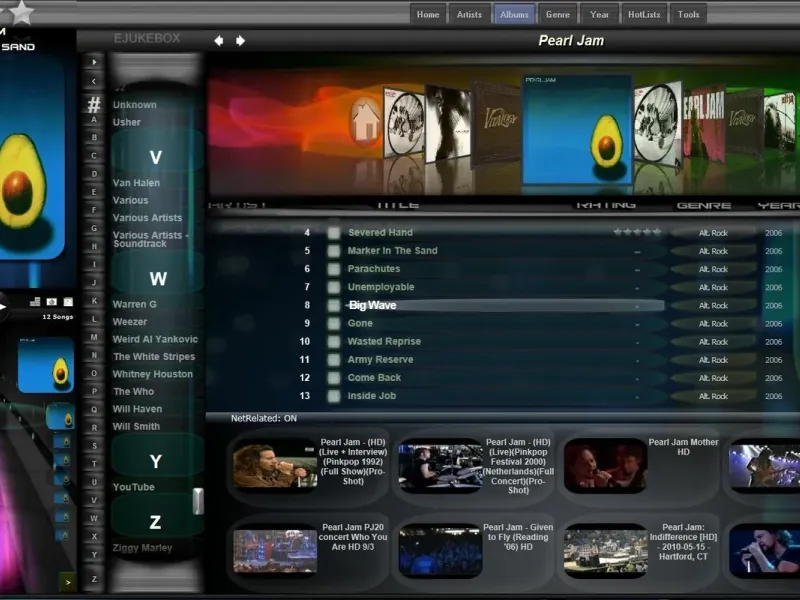Check the box for Parachutes
This screenshot has width=800, height=600.
click(x=334, y=269)
